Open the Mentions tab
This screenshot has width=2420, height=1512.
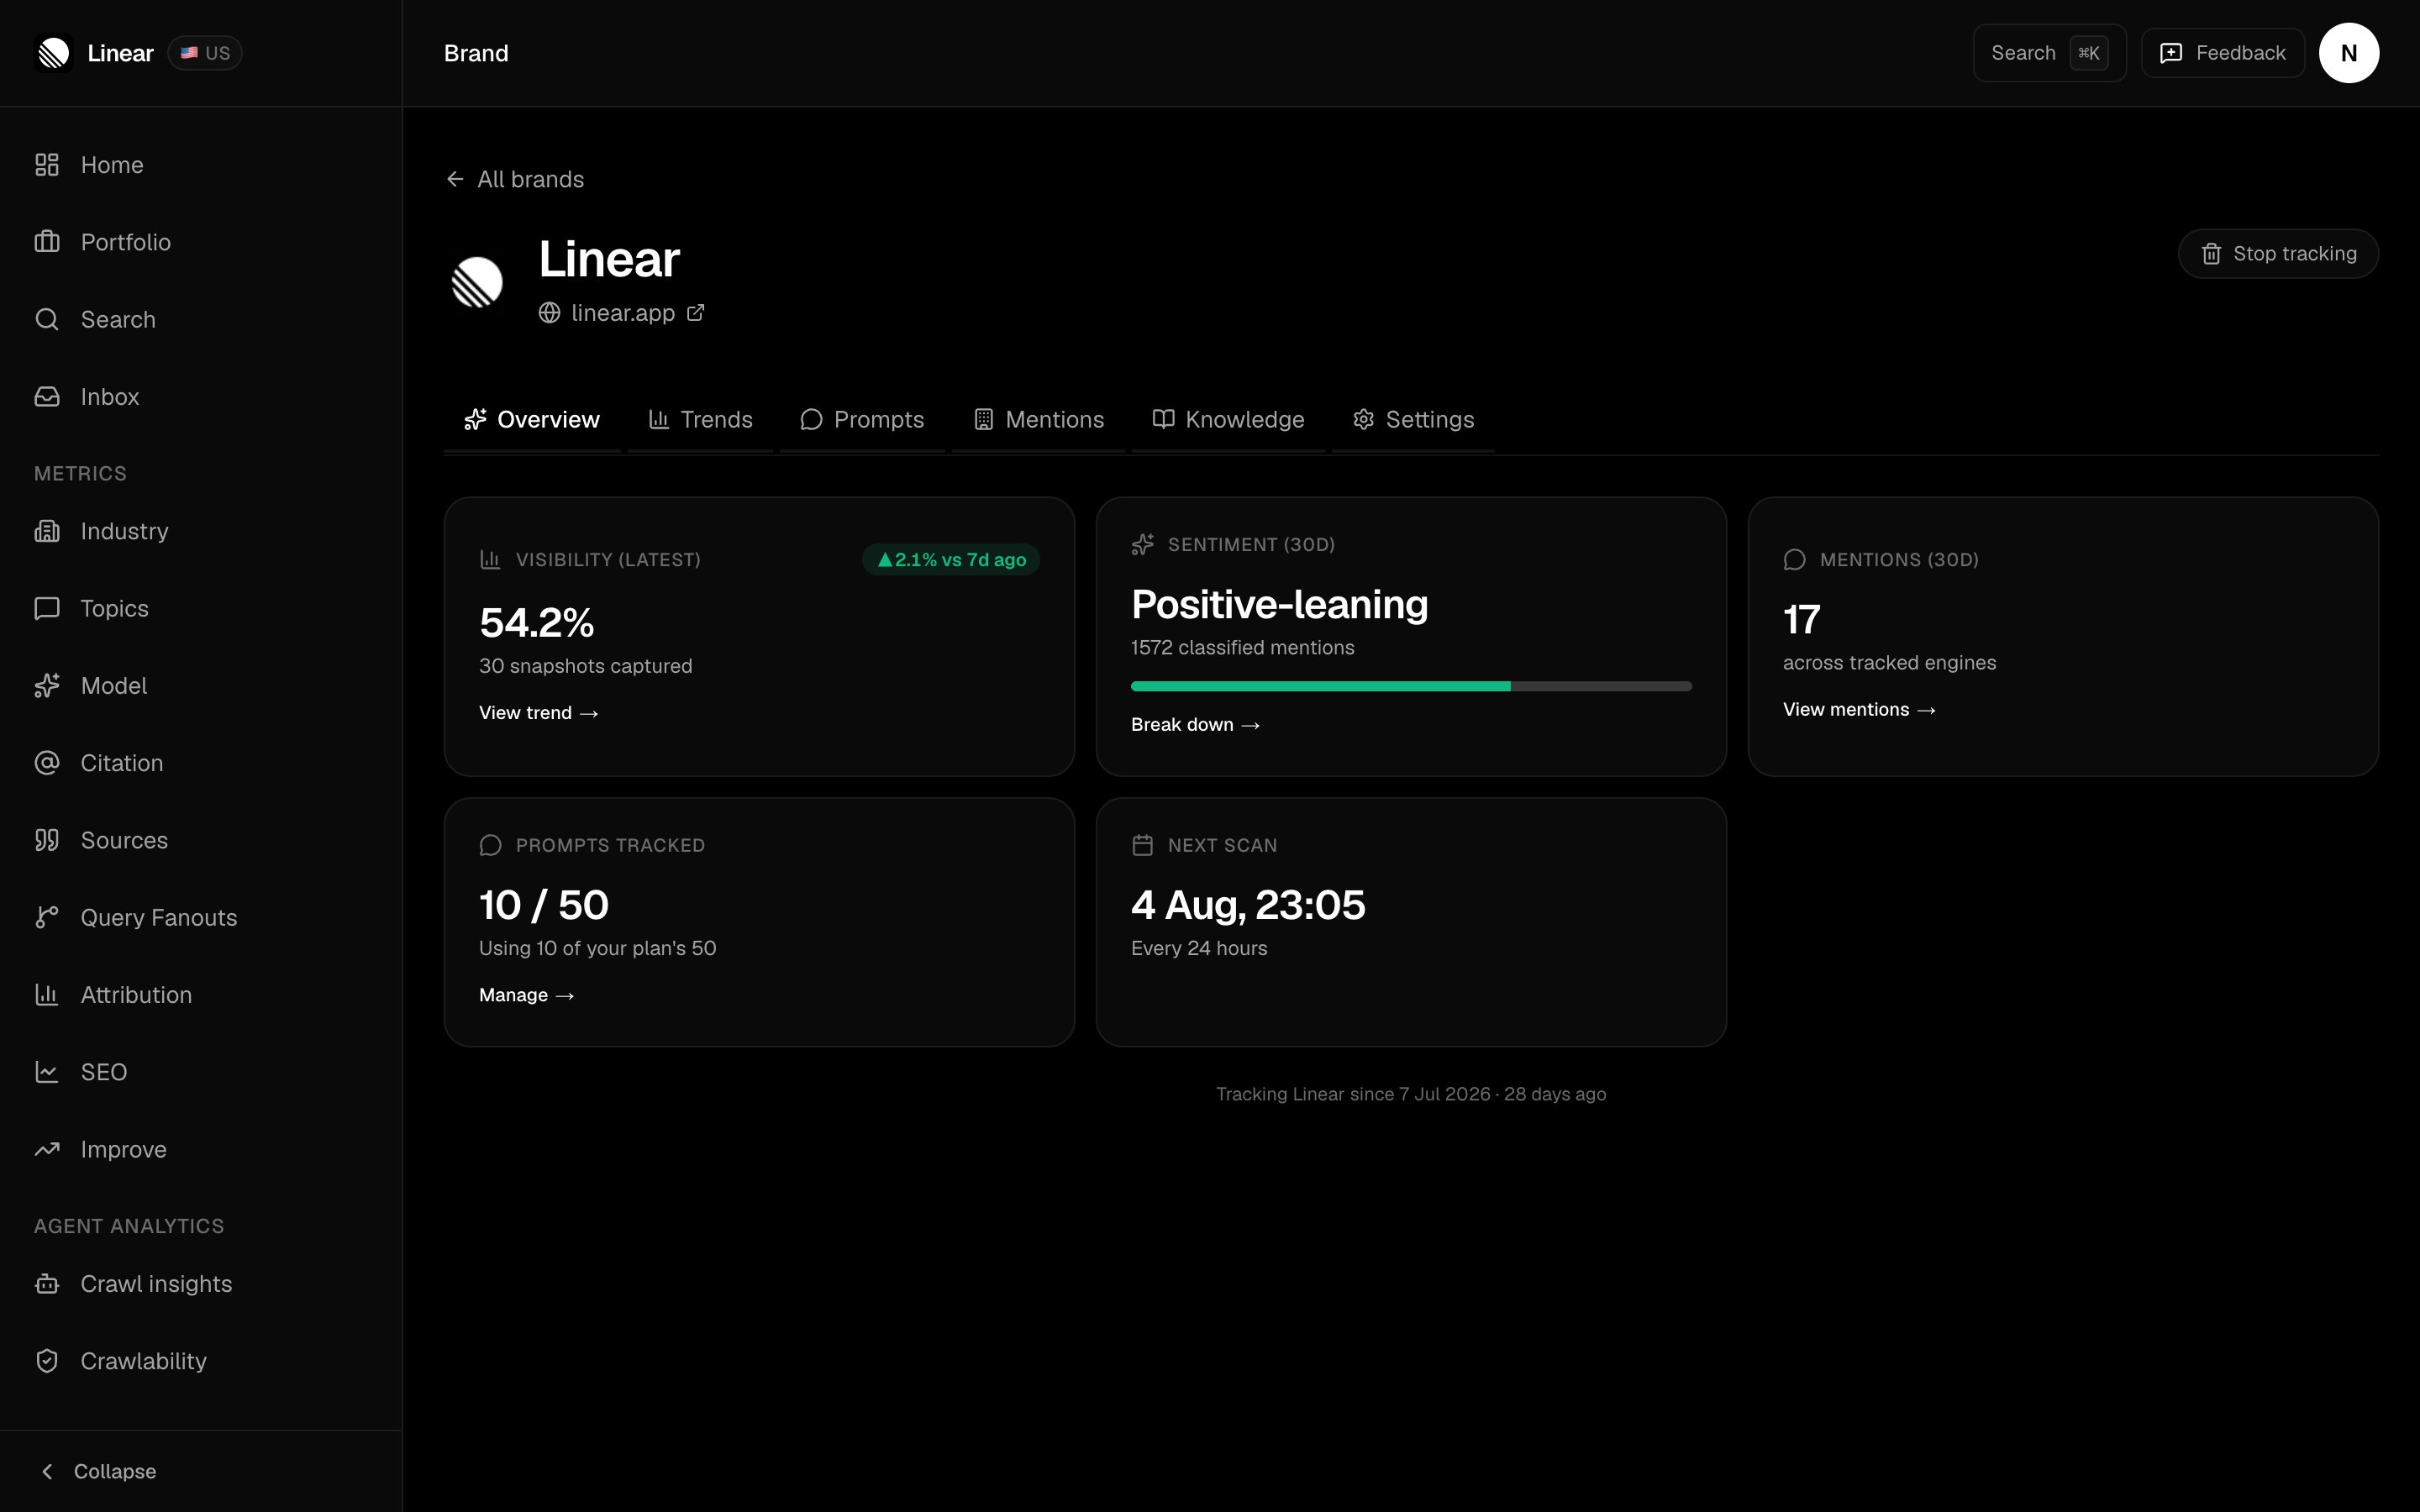click(x=1038, y=420)
